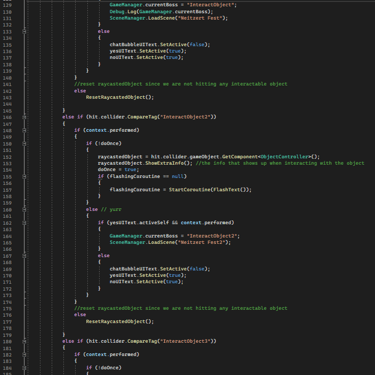The height and width of the screenshot is (375, 375).
Task: Click ShowExtraInfo() method on line 153
Action: point(169,163)
